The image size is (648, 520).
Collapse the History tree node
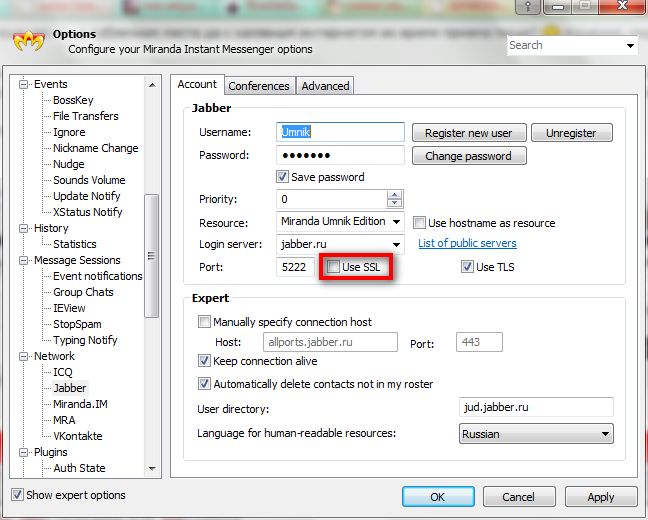[x=24, y=228]
